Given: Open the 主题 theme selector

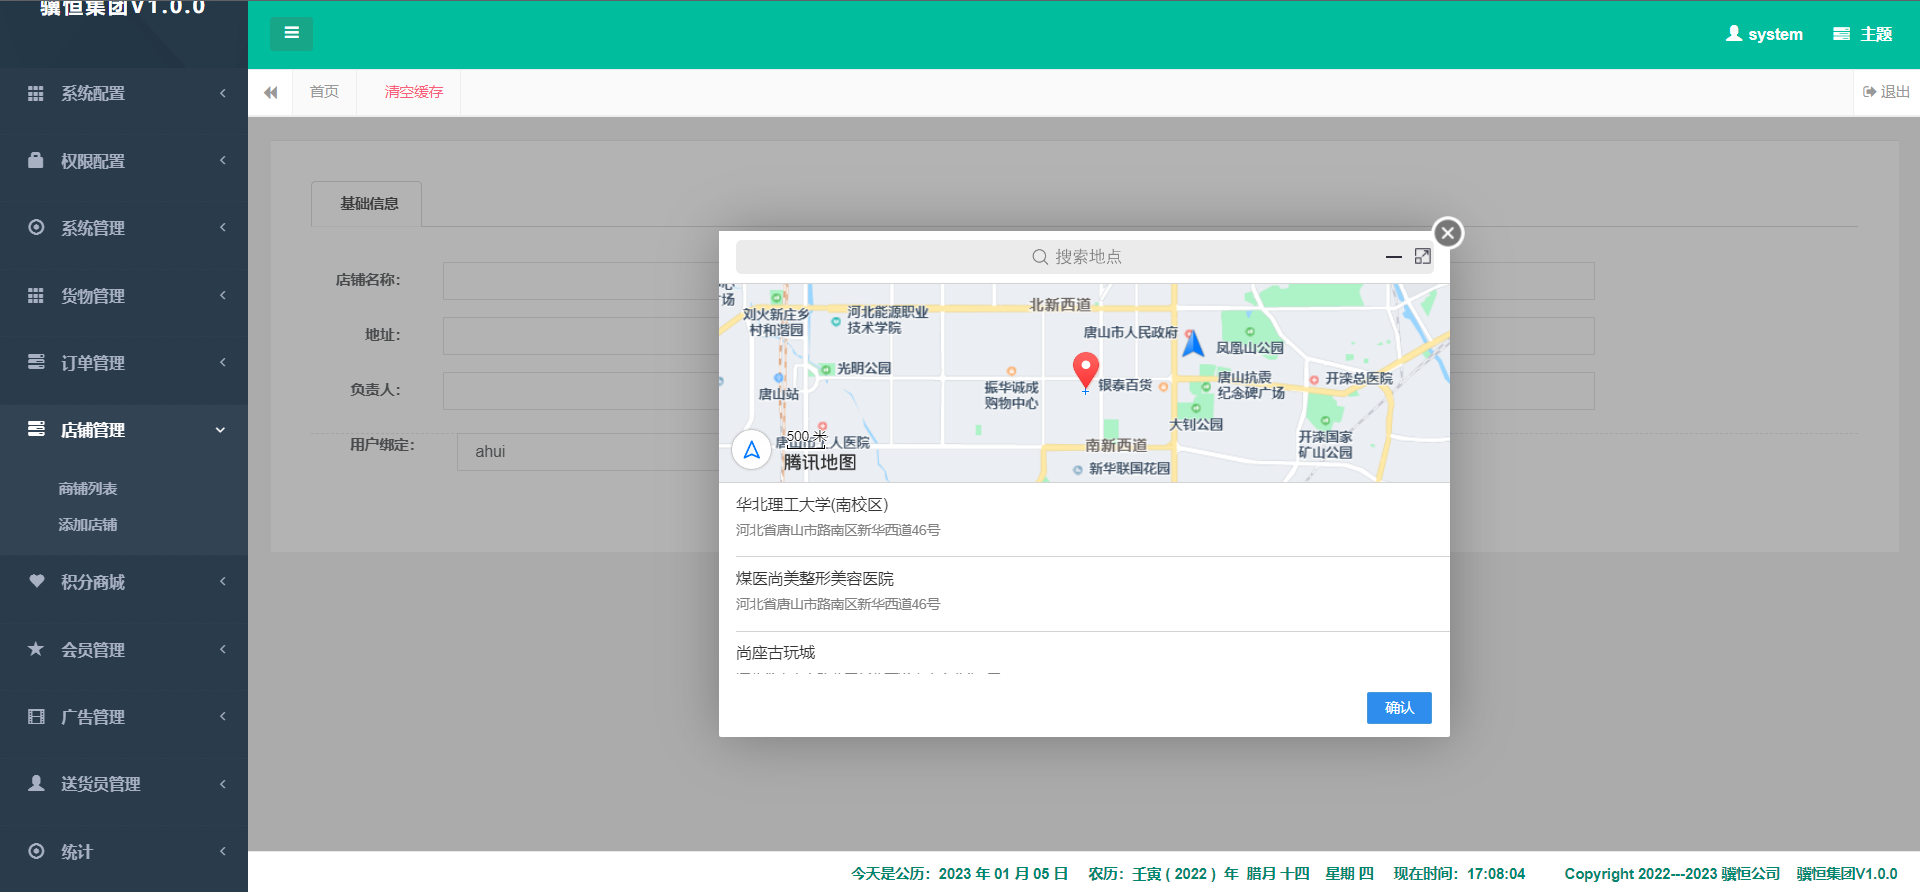Looking at the screenshot, I should point(1862,34).
